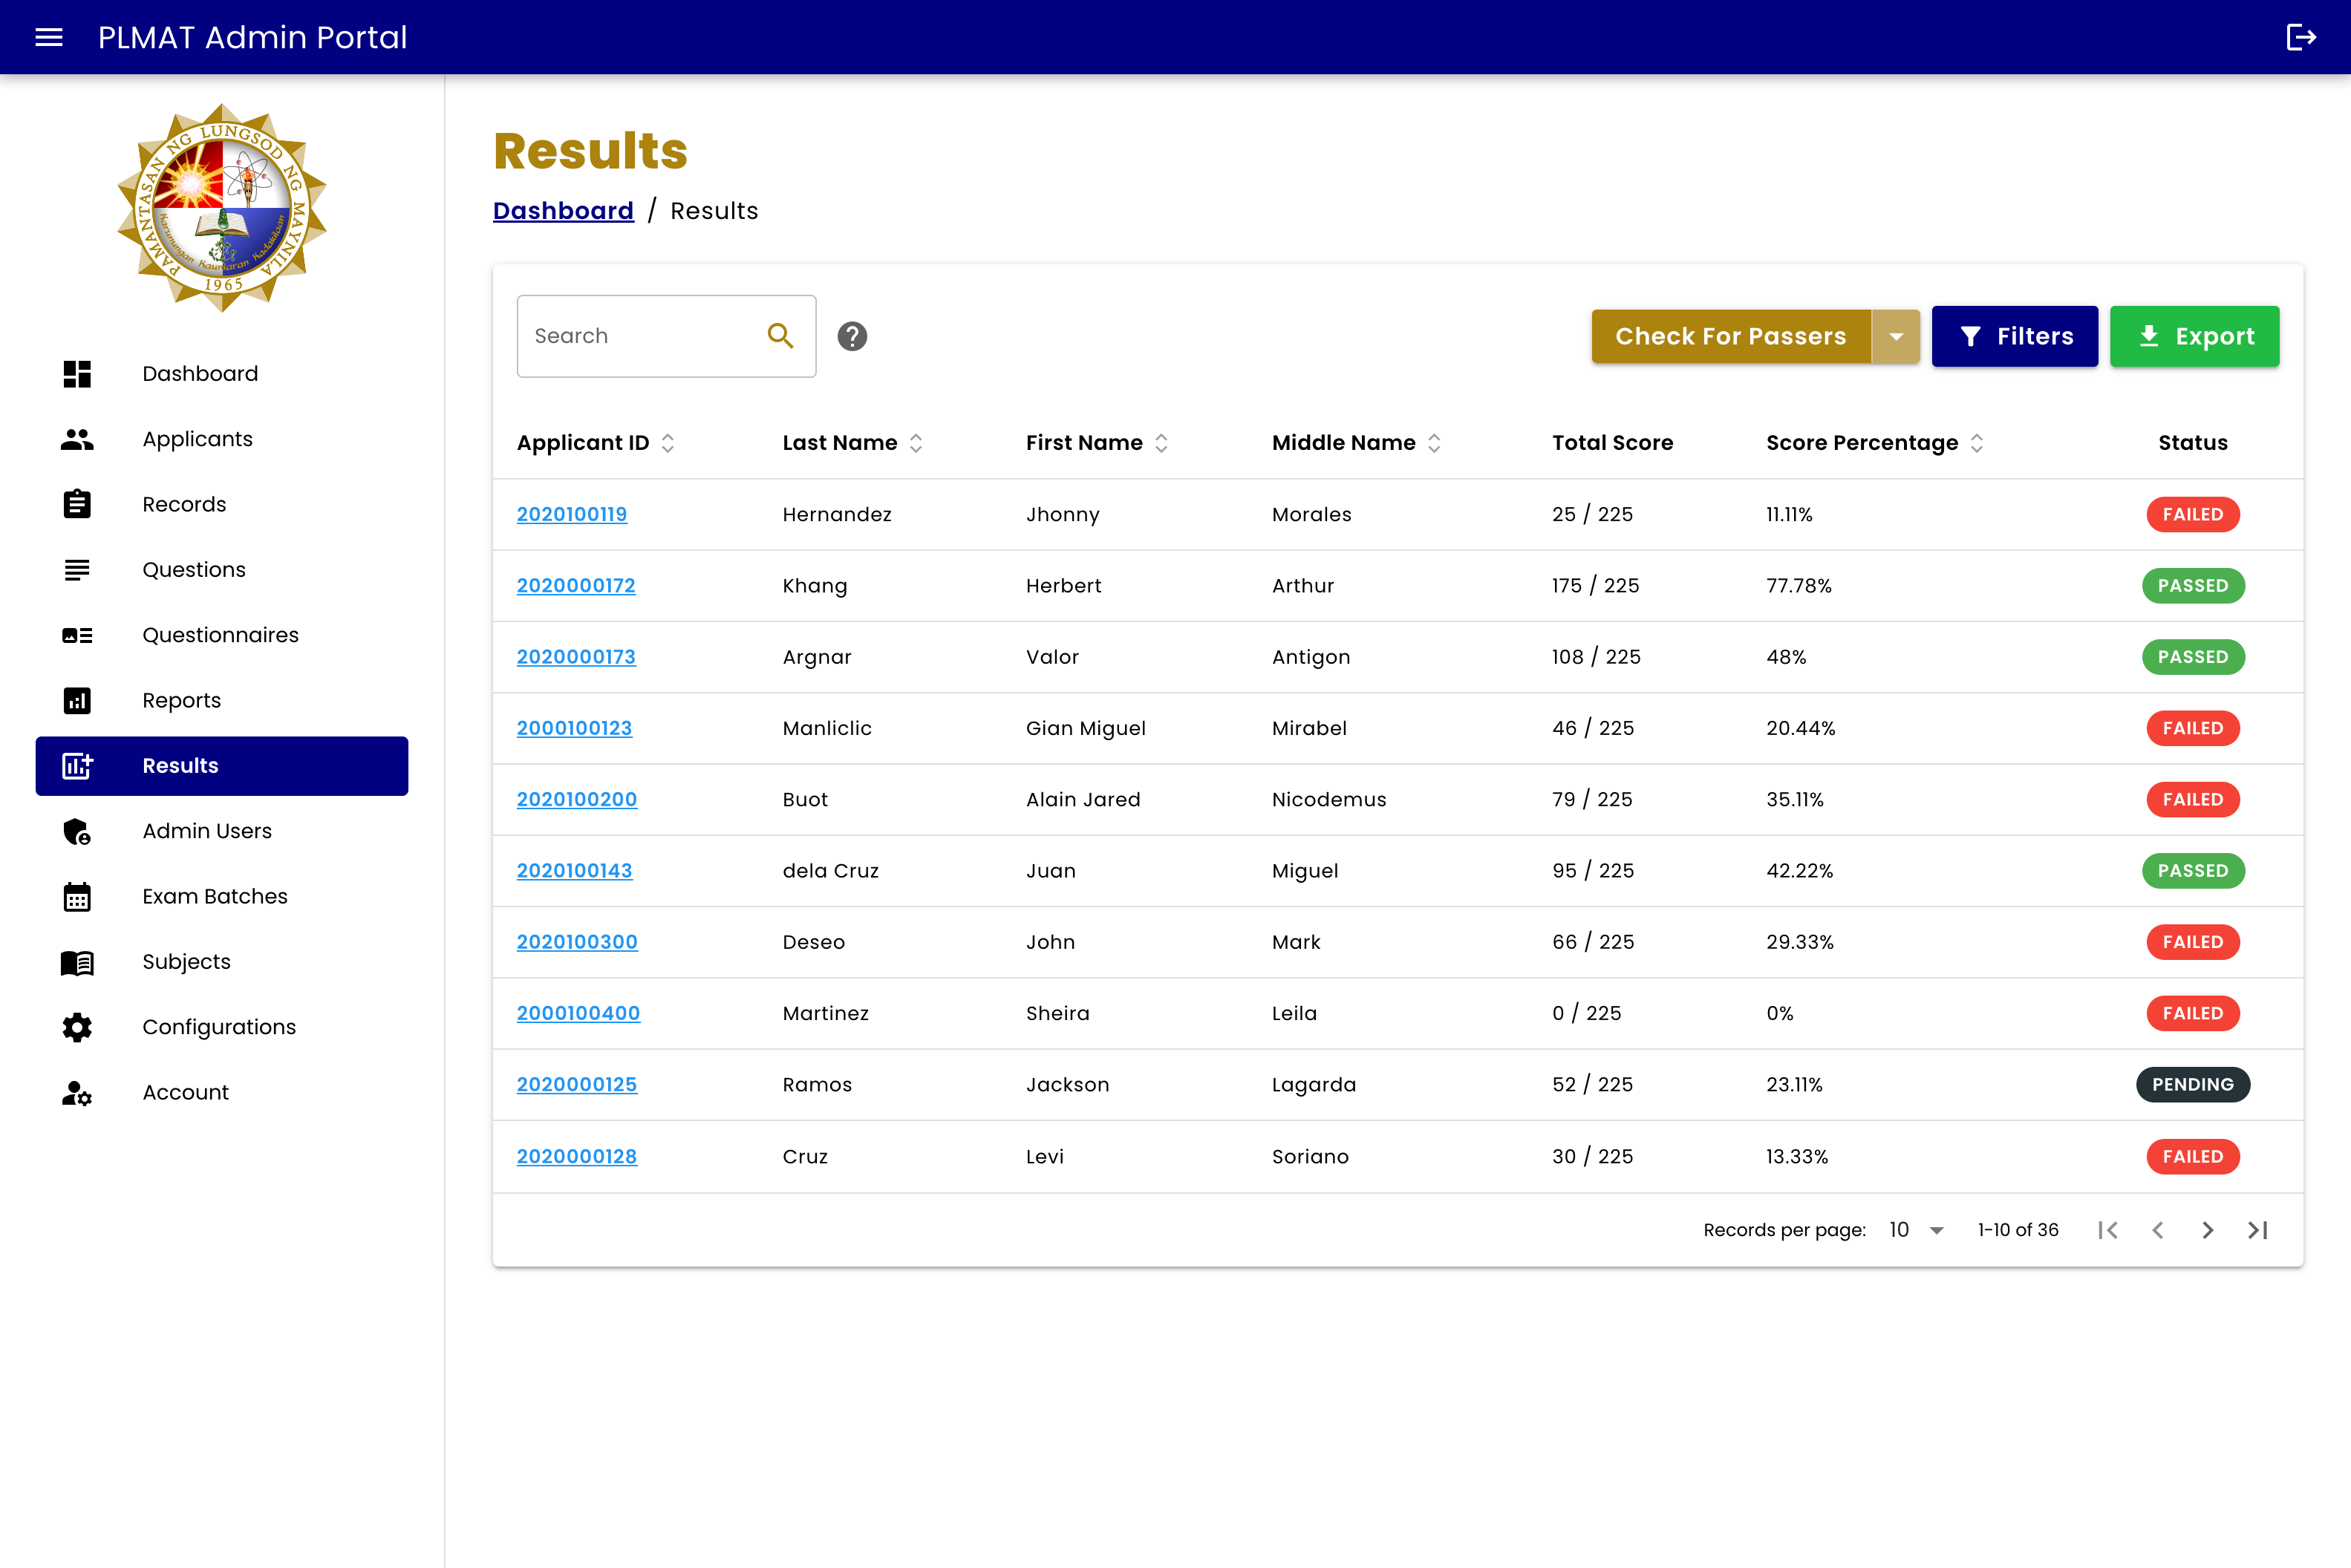Select Admin Users in sidebar menu
The width and height of the screenshot is (2351, 1568).
206,831
